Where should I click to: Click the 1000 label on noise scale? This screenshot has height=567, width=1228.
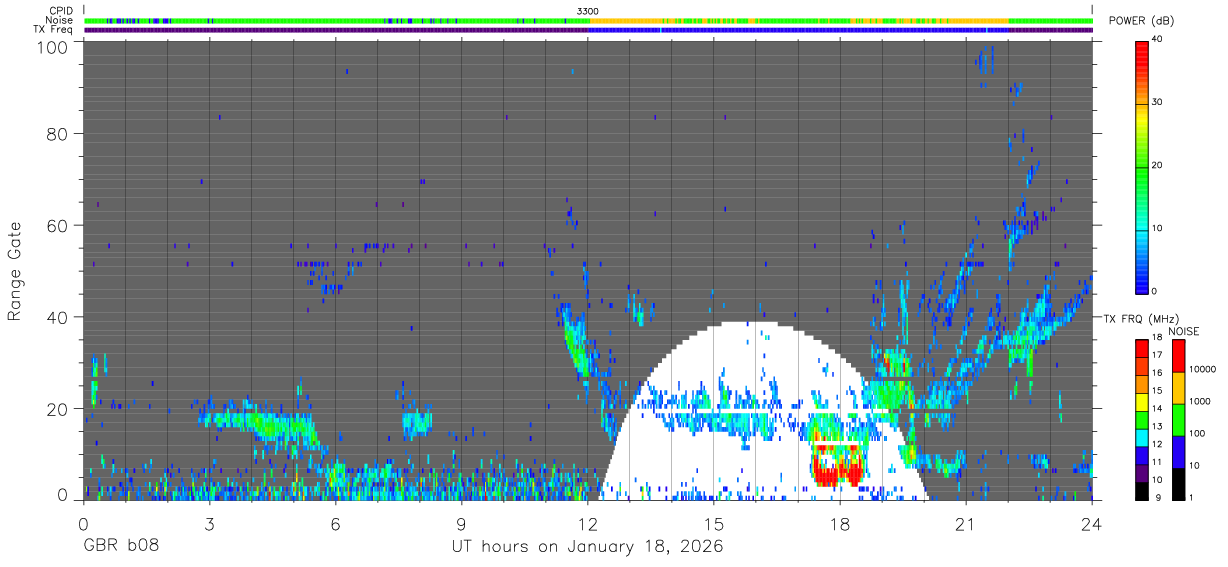click(1199, 402)
